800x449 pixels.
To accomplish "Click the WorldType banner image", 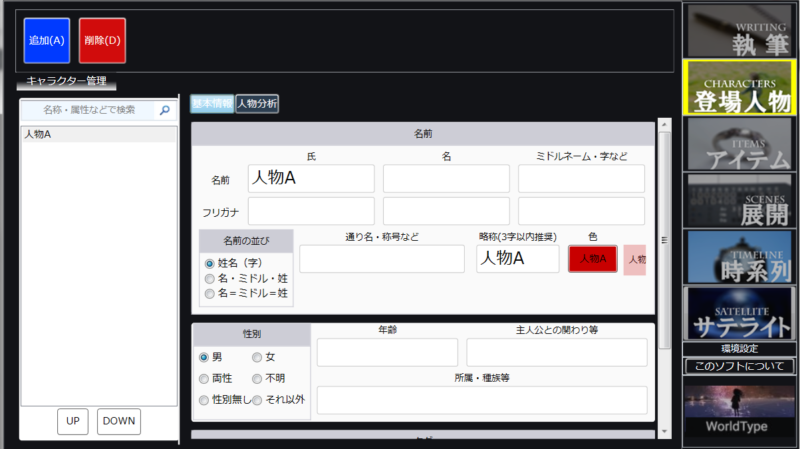I will [x=739, y=410].
